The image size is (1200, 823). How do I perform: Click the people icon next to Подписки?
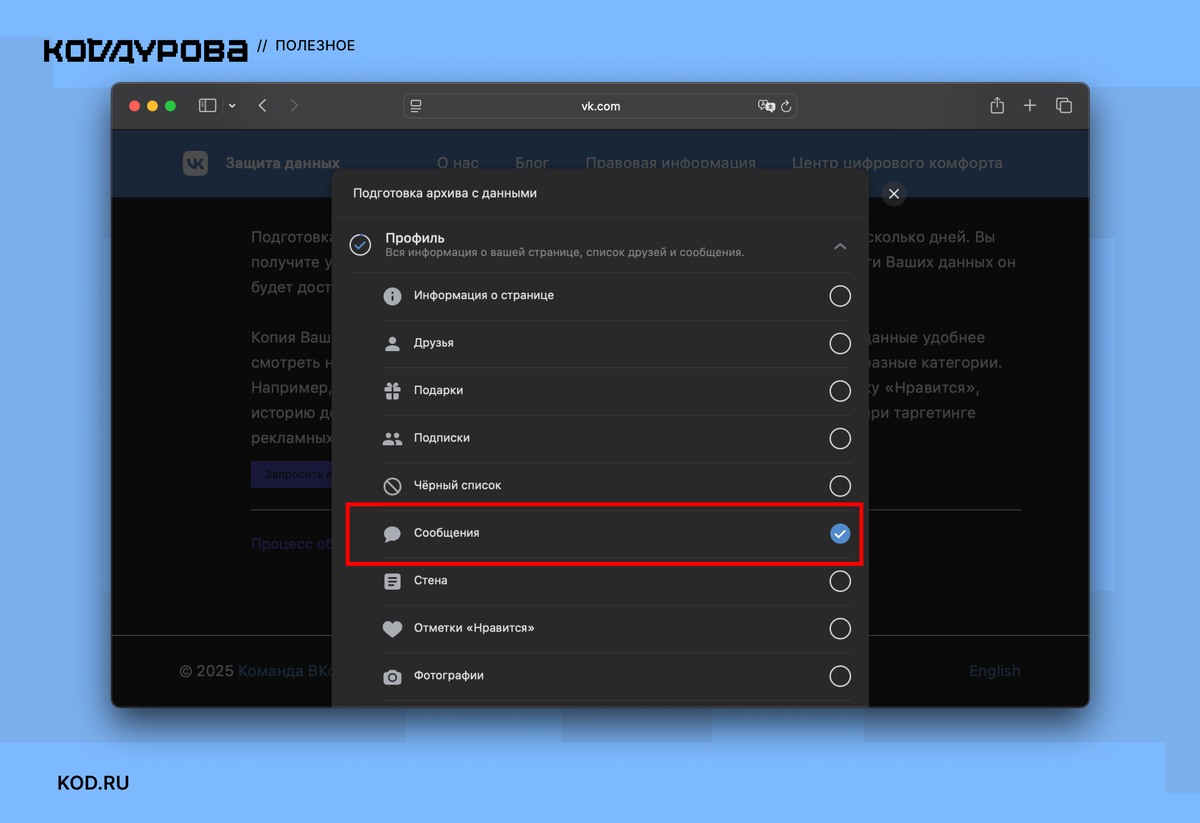click(x=392, y=438)
